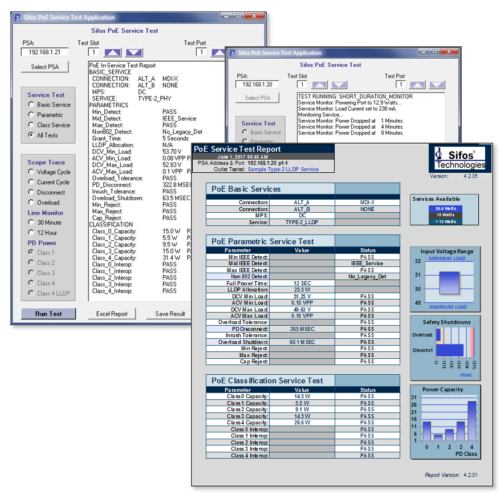Click the PSA address field showing 192.168.1.21
Viewport: 500px width, 494px height.
pos(45,52)
